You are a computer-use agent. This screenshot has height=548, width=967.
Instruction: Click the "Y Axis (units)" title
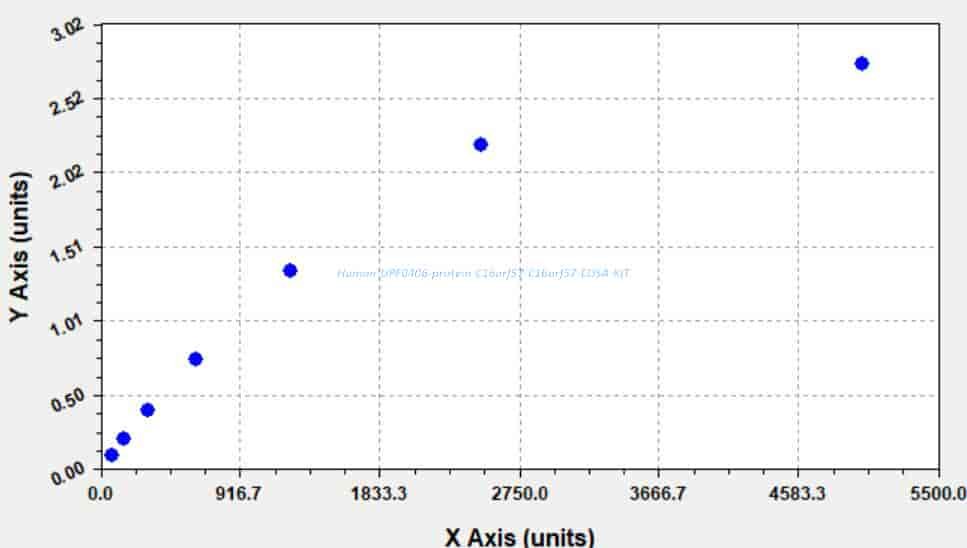20,247
